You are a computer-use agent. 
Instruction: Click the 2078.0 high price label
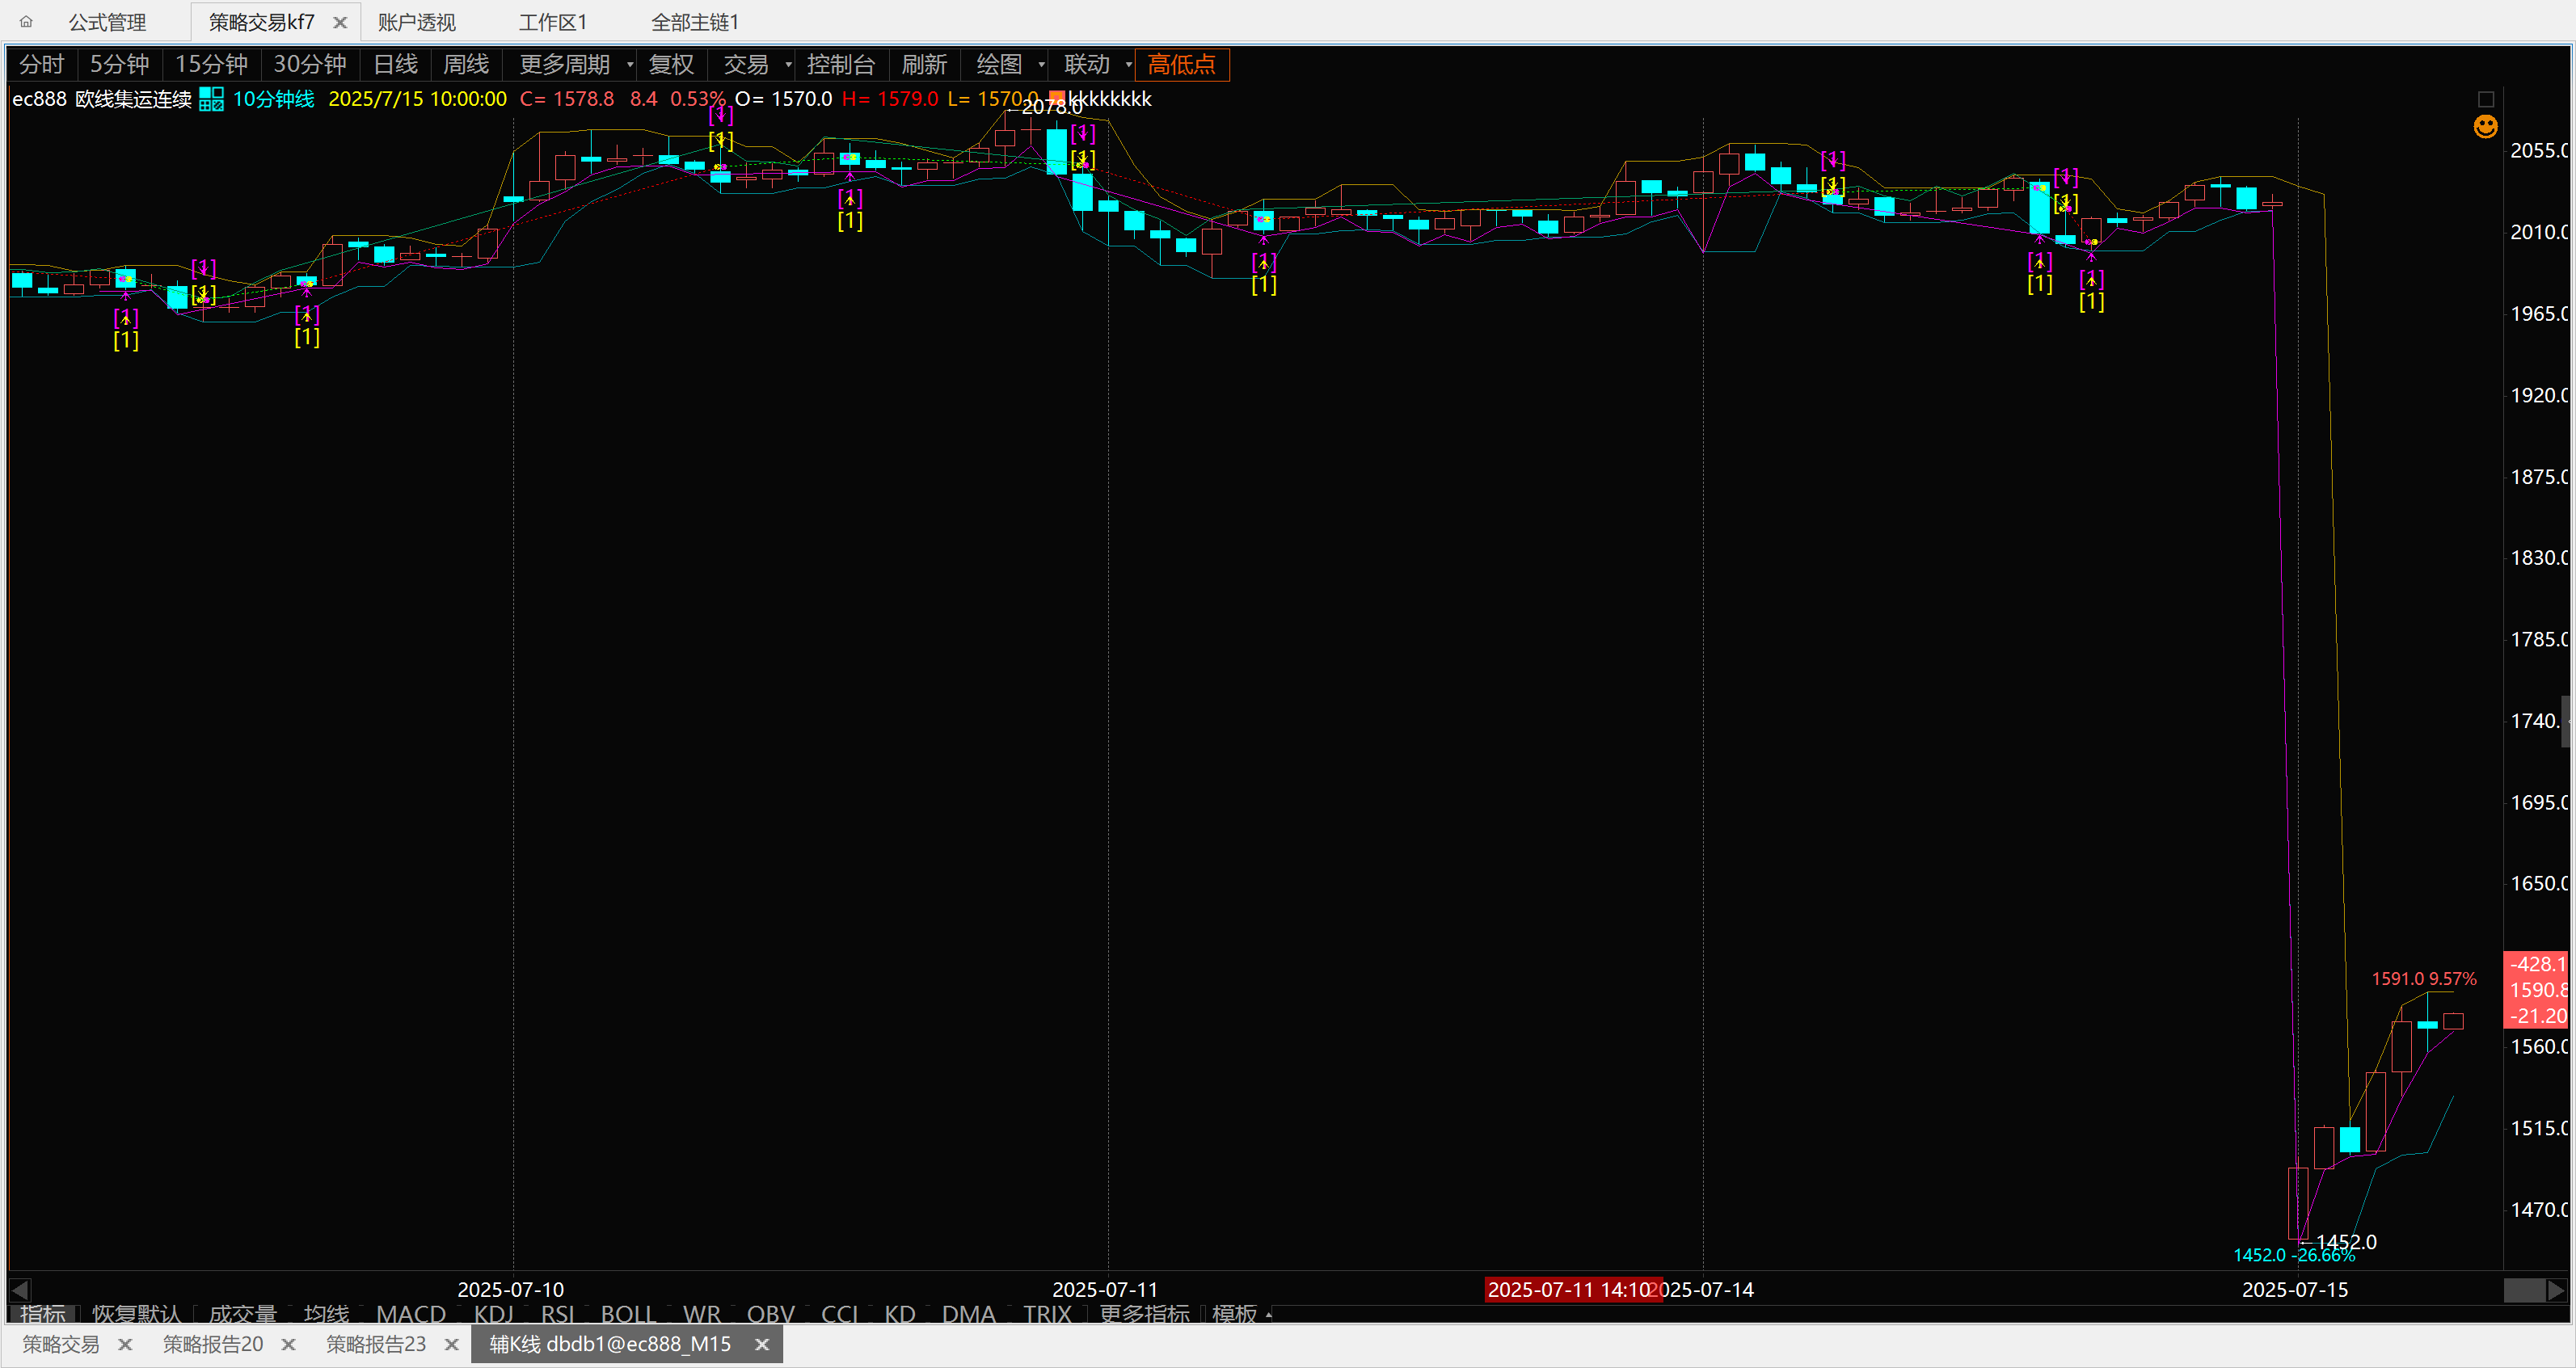click(x=1051, y=106)
